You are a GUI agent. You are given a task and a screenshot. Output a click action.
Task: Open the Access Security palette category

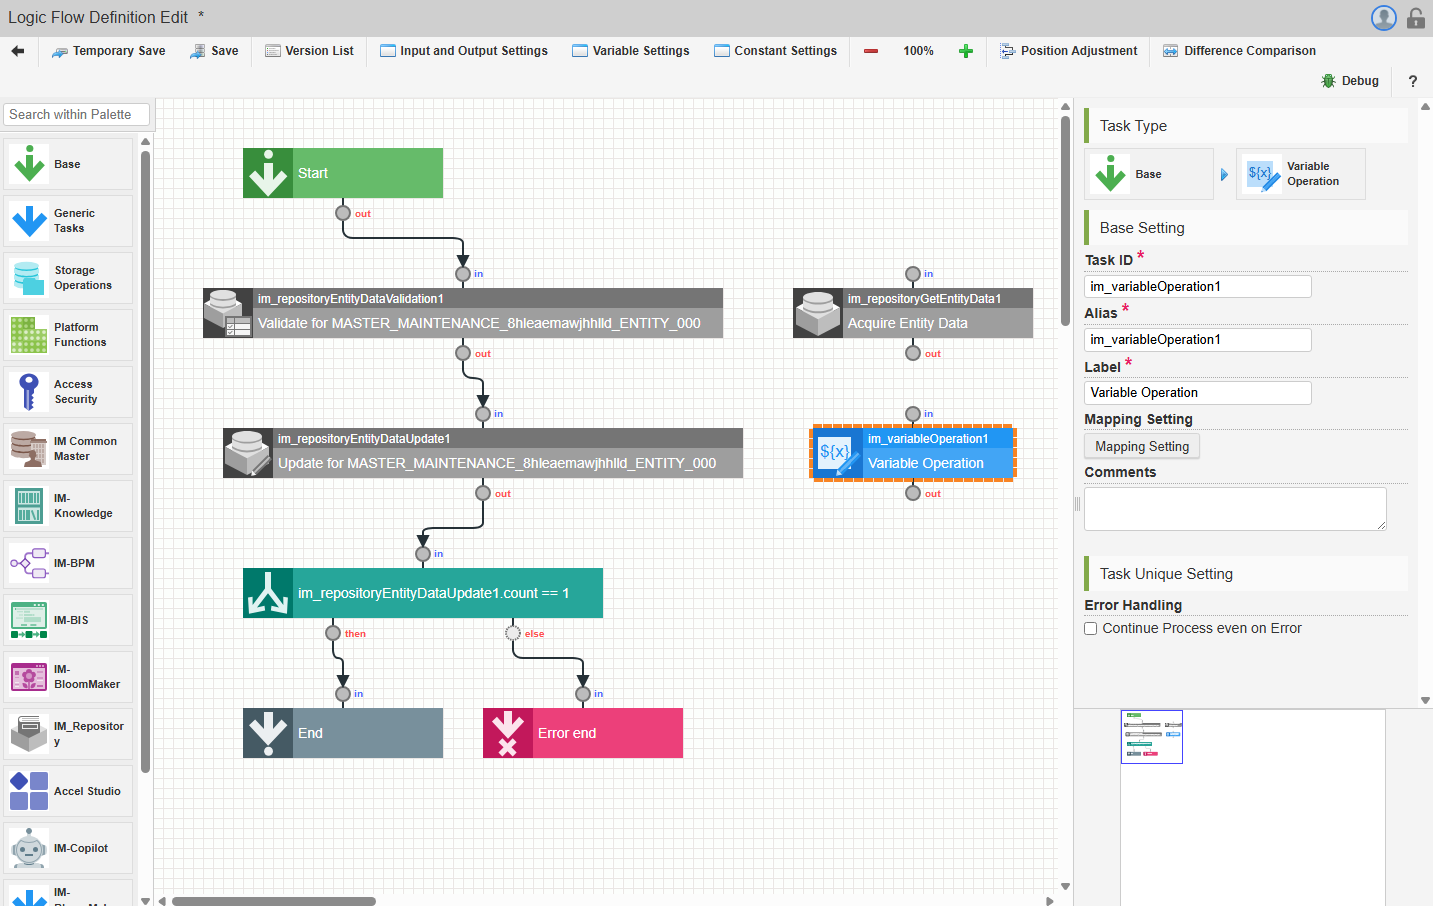click(x=68, y=392)
